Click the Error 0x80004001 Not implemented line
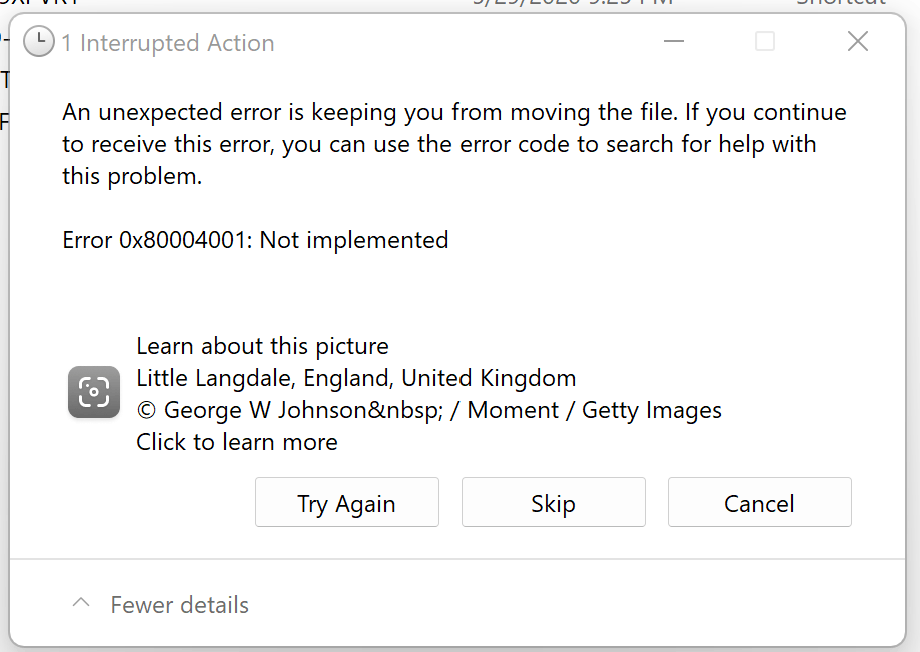 (x=255, y=240)
